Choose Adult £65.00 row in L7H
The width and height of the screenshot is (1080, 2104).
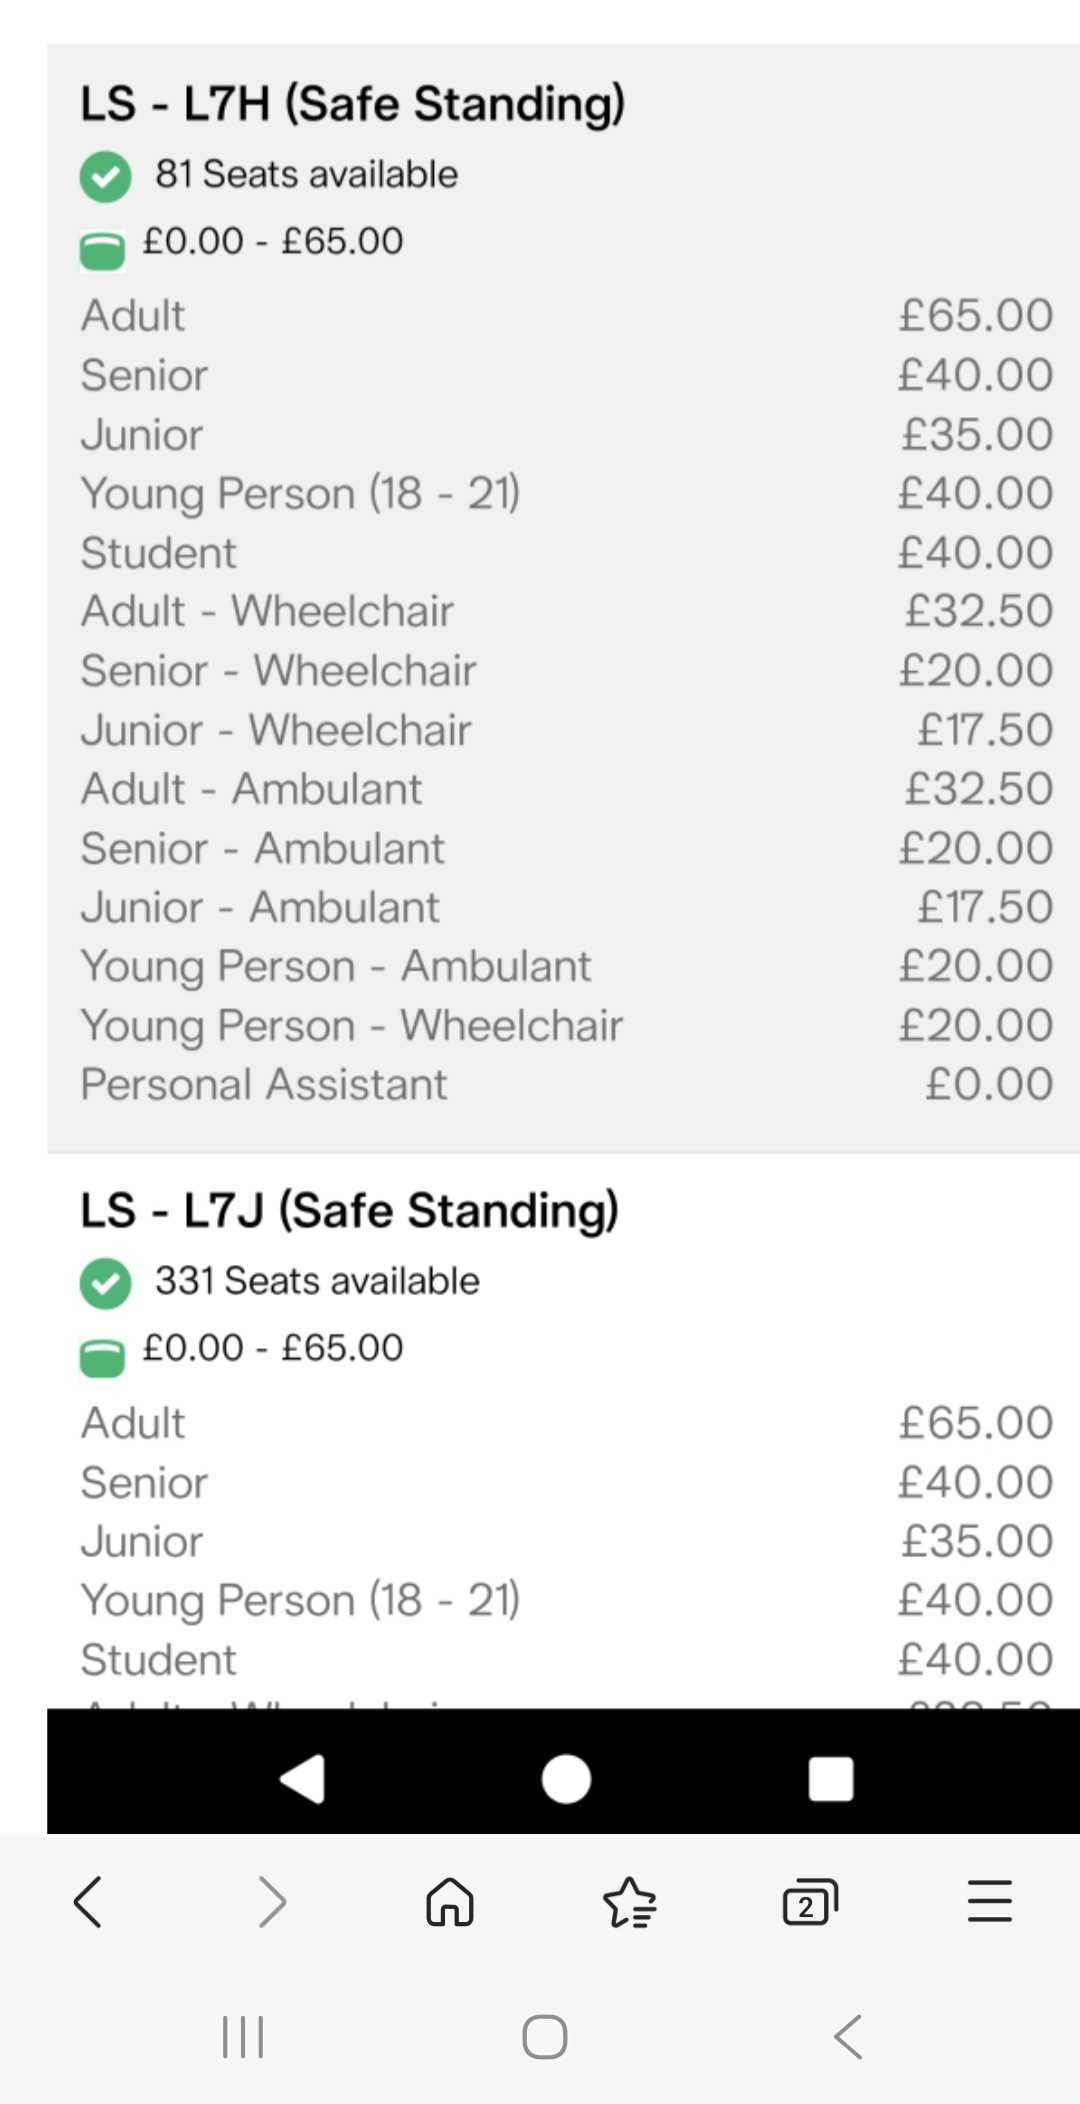pyautogui.click(x=566, y=316)
